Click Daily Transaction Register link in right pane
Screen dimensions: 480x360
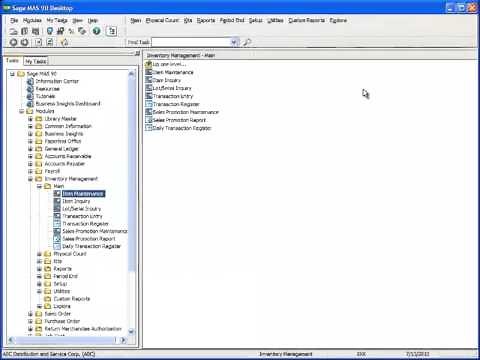tap(182, 128)
